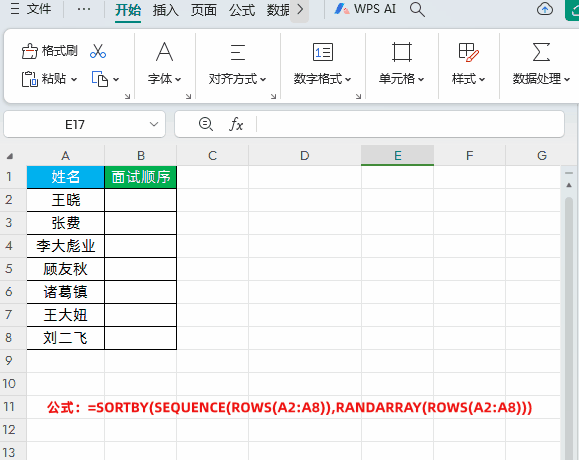Click the Name Box showing E17

[75, 124]
